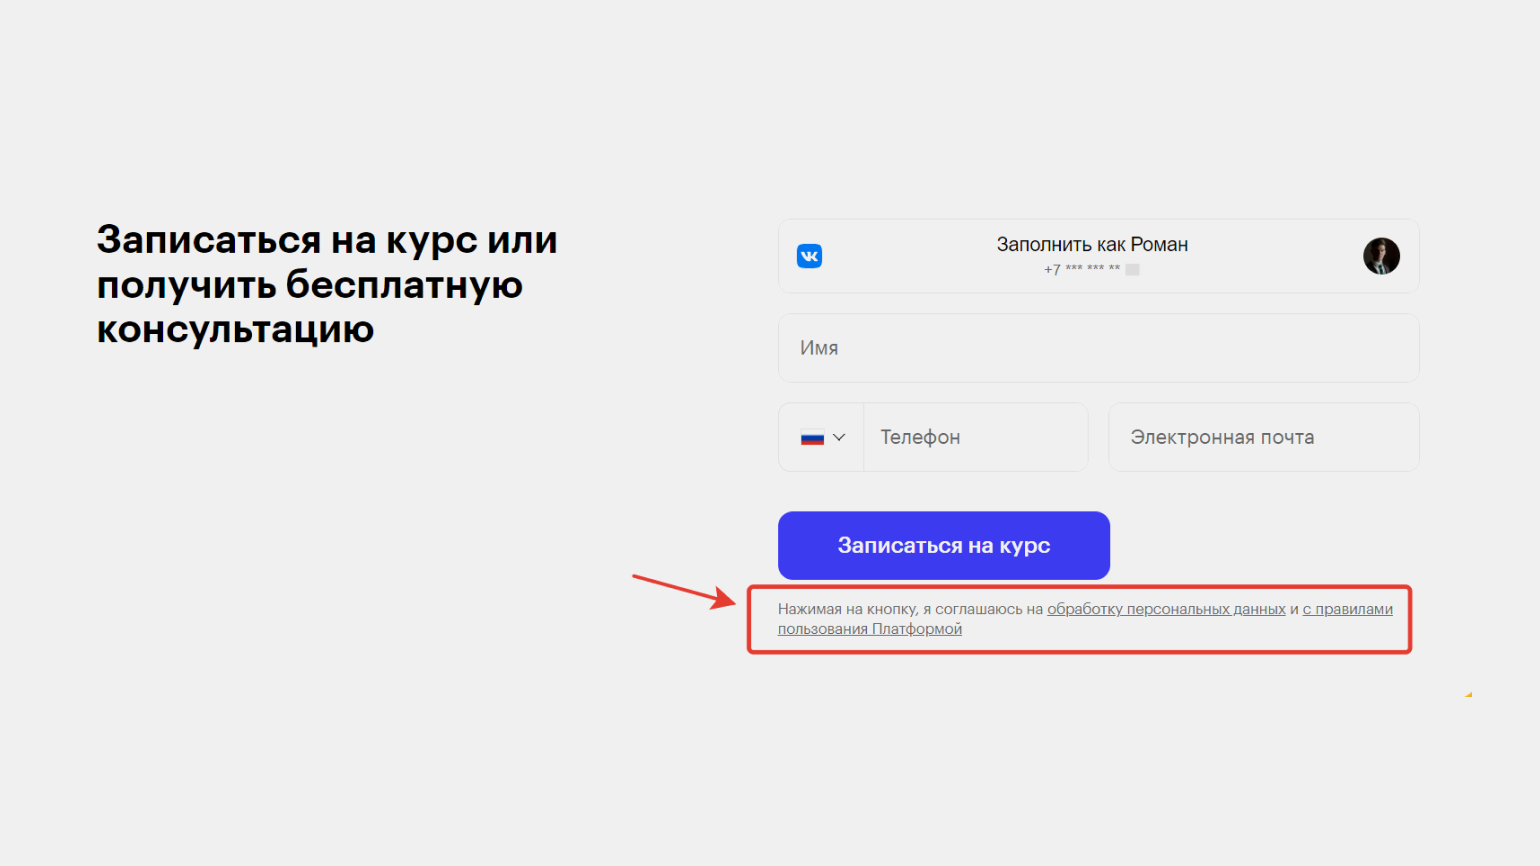1540x866 pixels.
Task: Open the обработку персональных данных link
Action: (1166, 609)
